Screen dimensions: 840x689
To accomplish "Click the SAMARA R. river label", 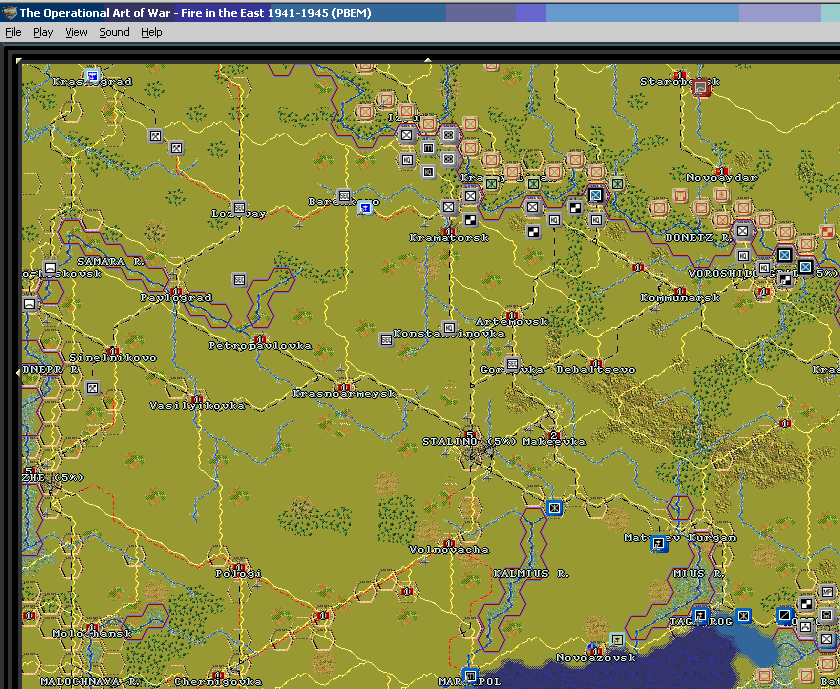I will (x=111, y=262).
